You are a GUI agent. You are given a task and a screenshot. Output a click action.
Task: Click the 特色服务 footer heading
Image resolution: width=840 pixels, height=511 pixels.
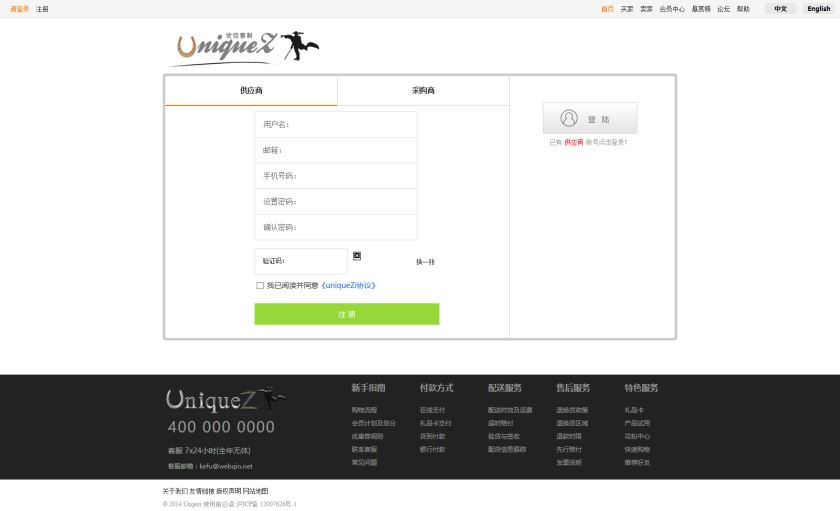641,388
